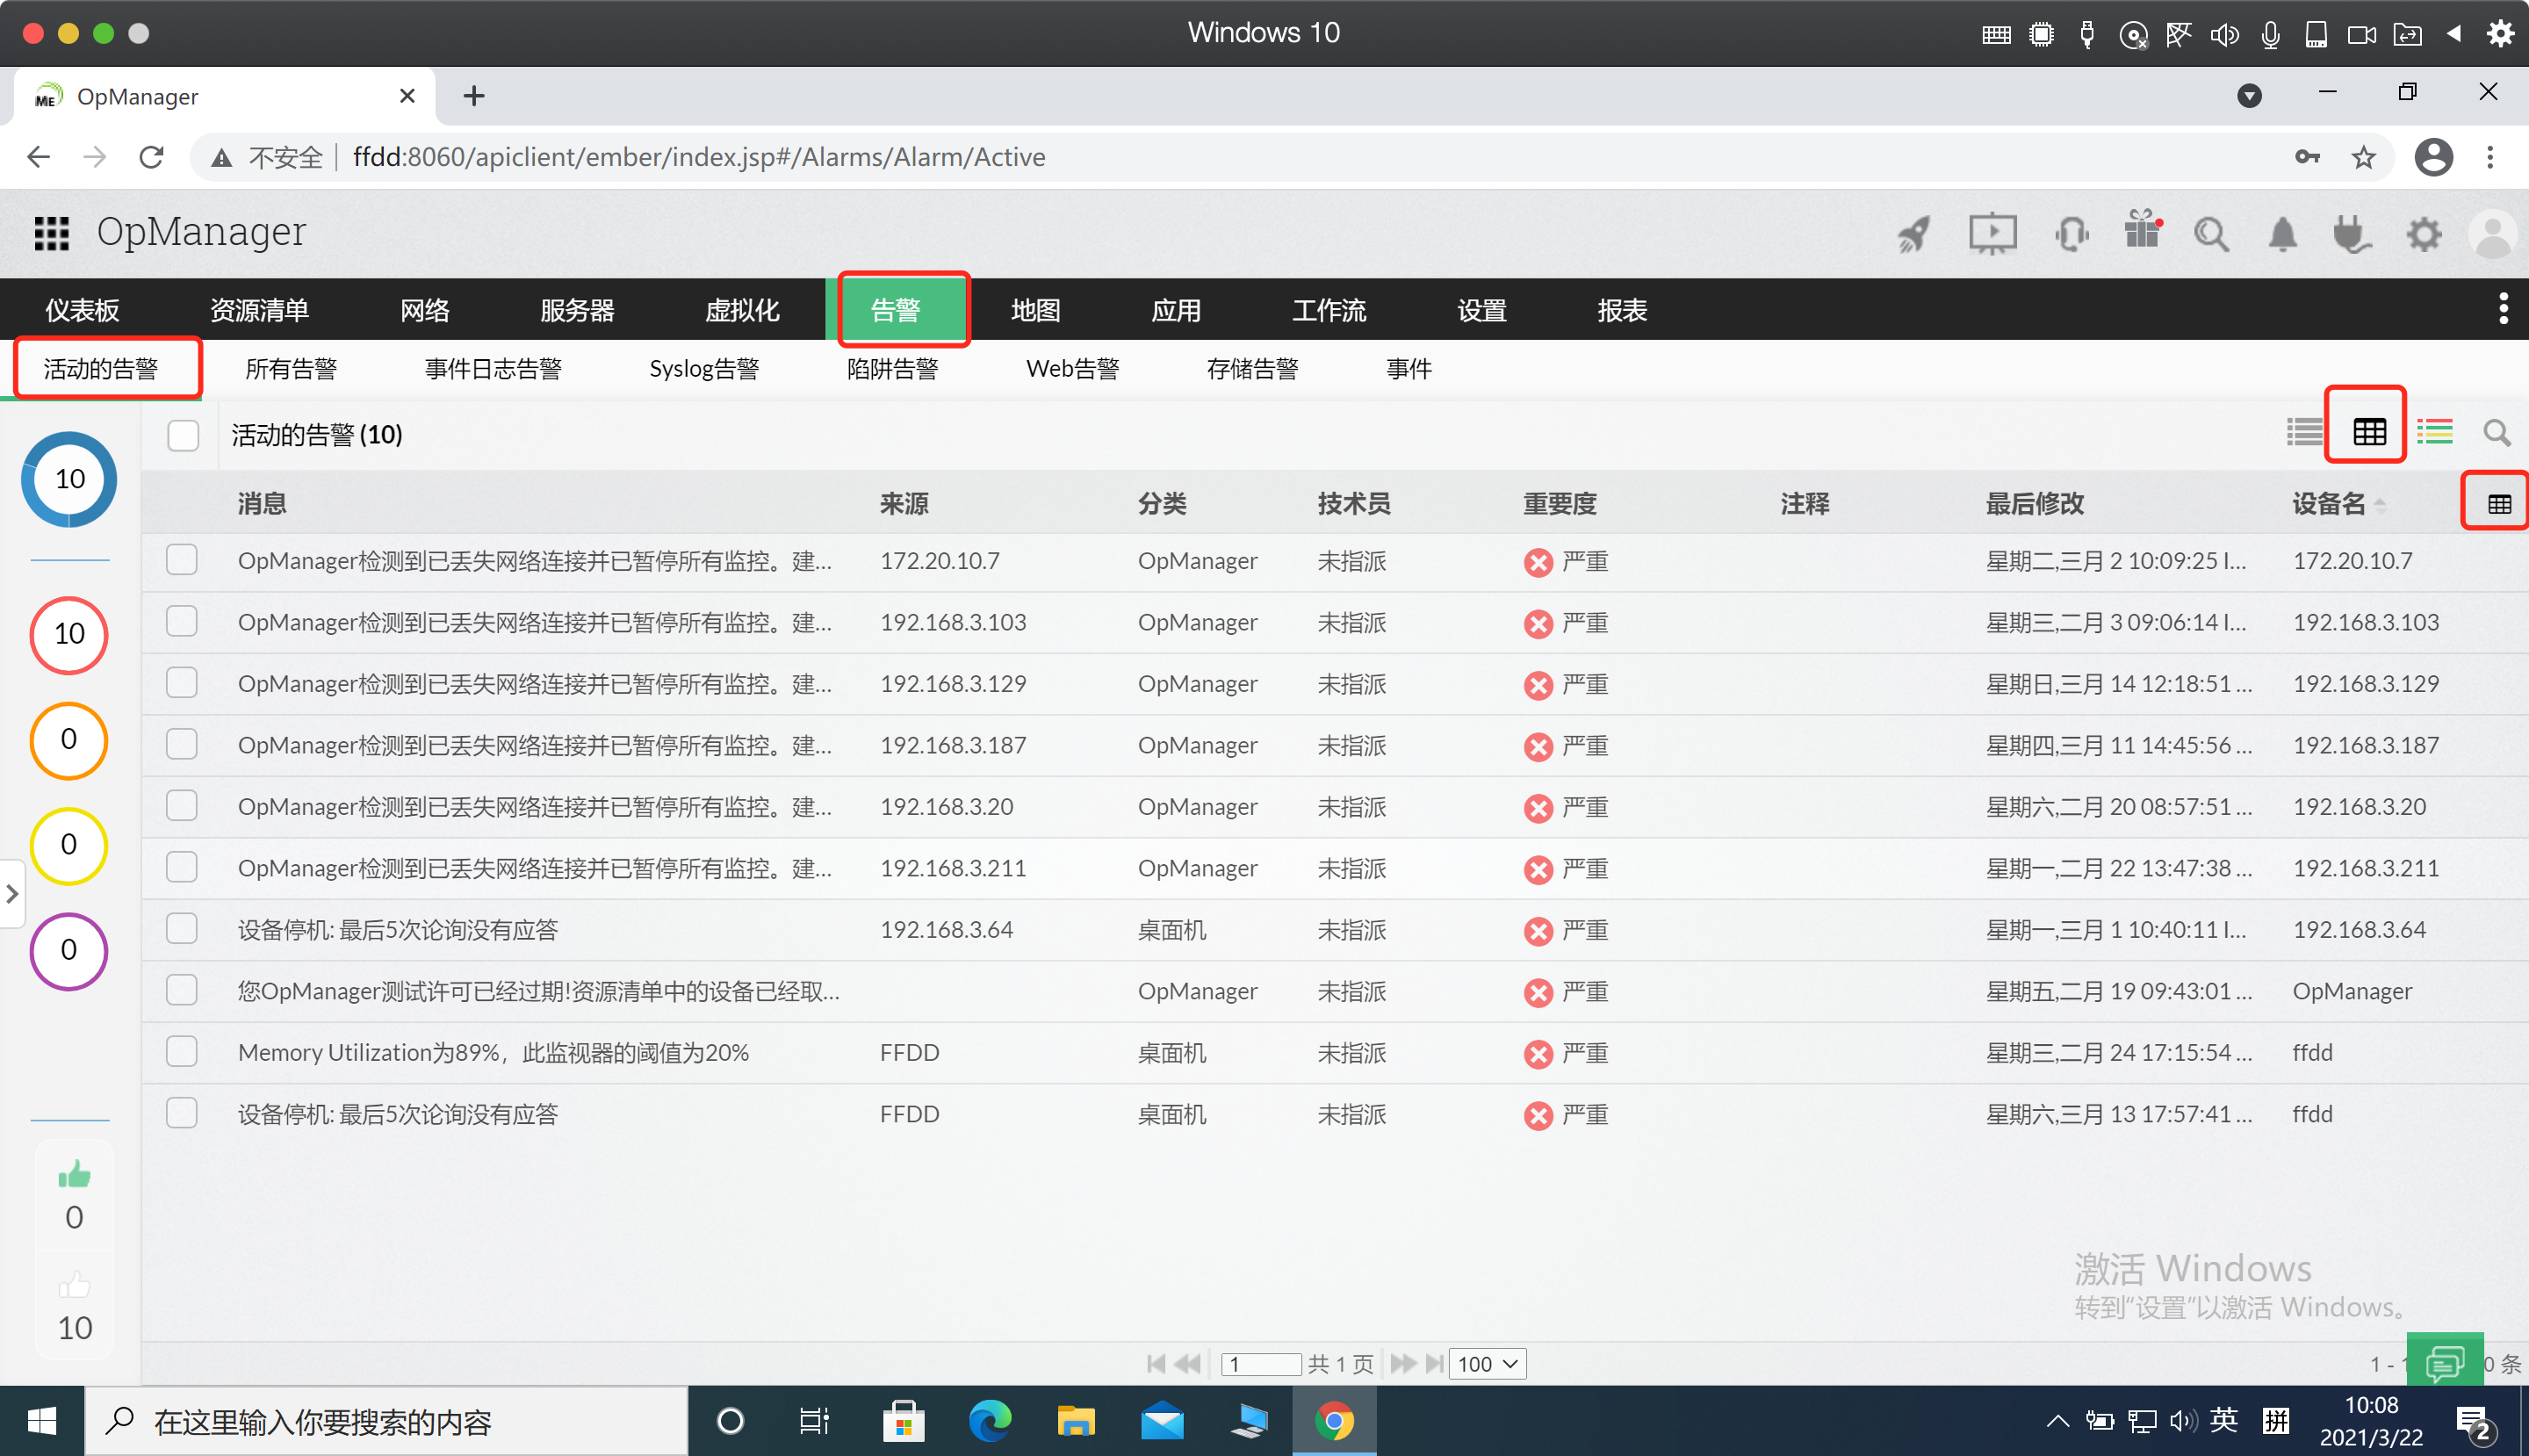Filter by the orange severity circle
2529x1456 pixels.
[69, 740]
